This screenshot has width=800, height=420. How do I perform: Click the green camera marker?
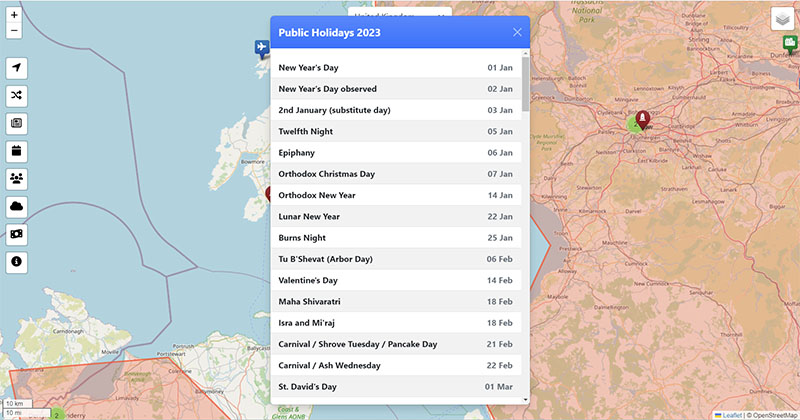790,43
